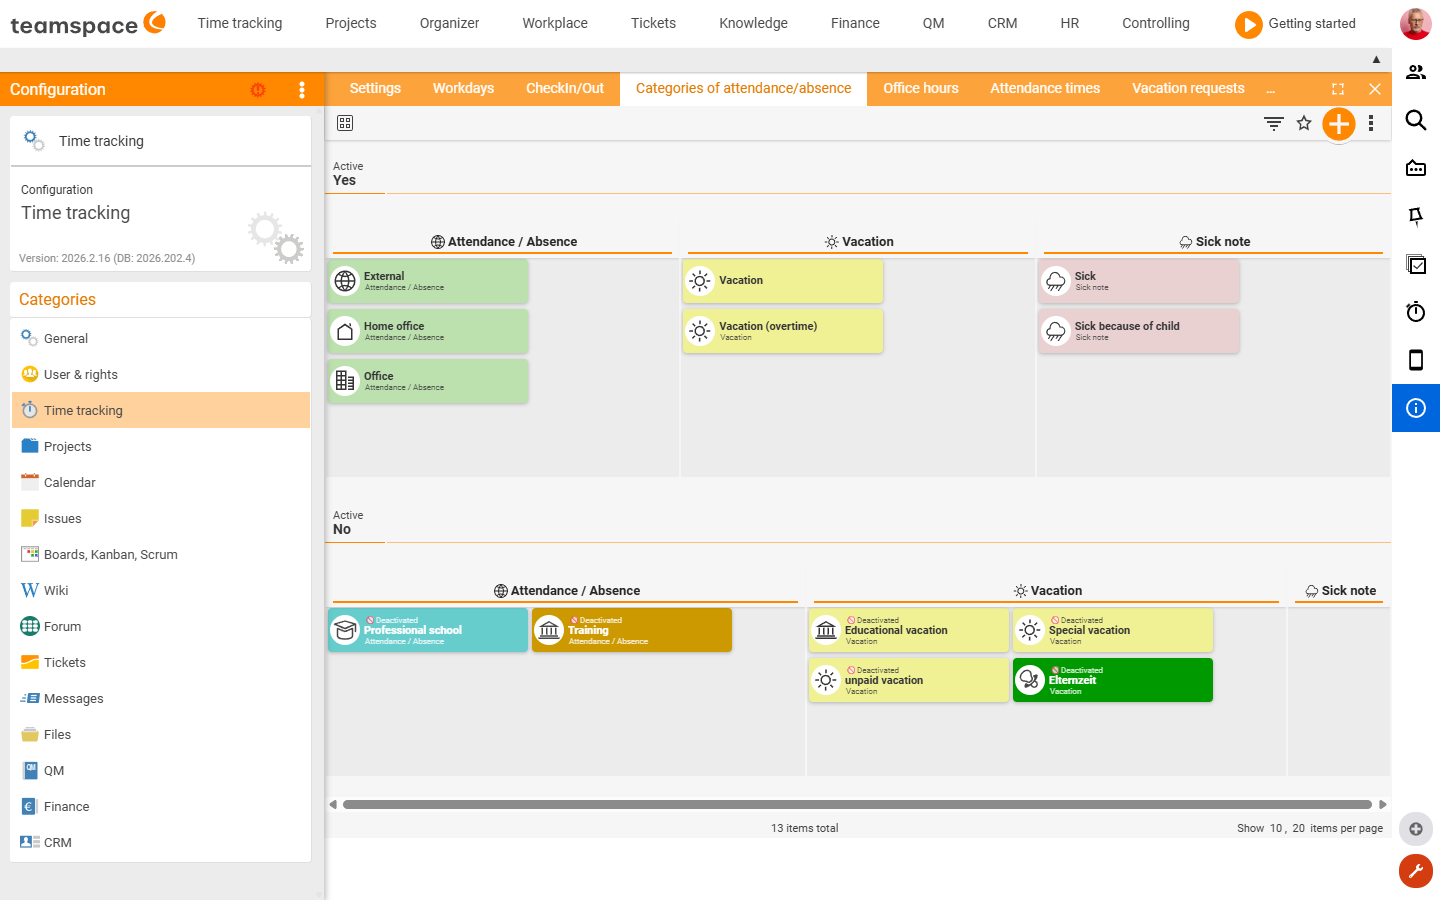Open the mobile device icon

(x=1416, y=360)
